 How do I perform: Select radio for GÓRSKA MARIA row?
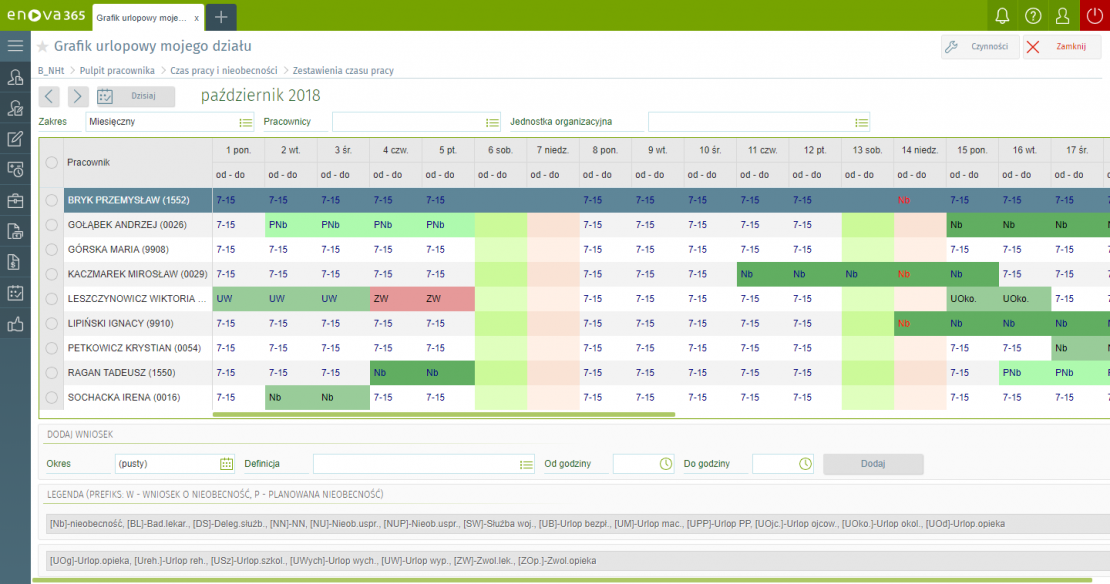pos(52,249)
